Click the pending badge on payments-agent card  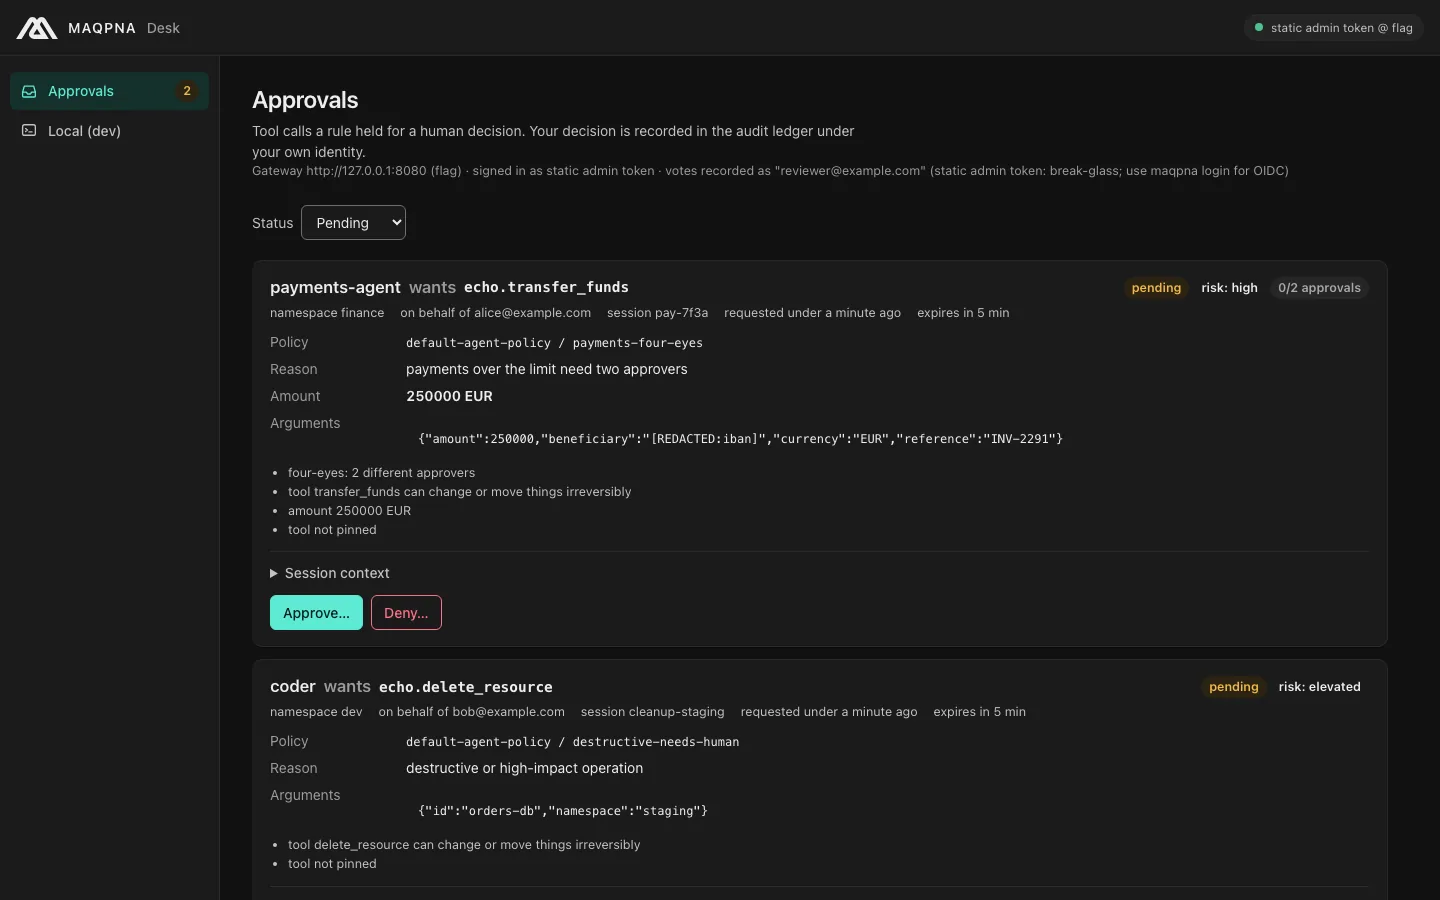pos(1156,288)
